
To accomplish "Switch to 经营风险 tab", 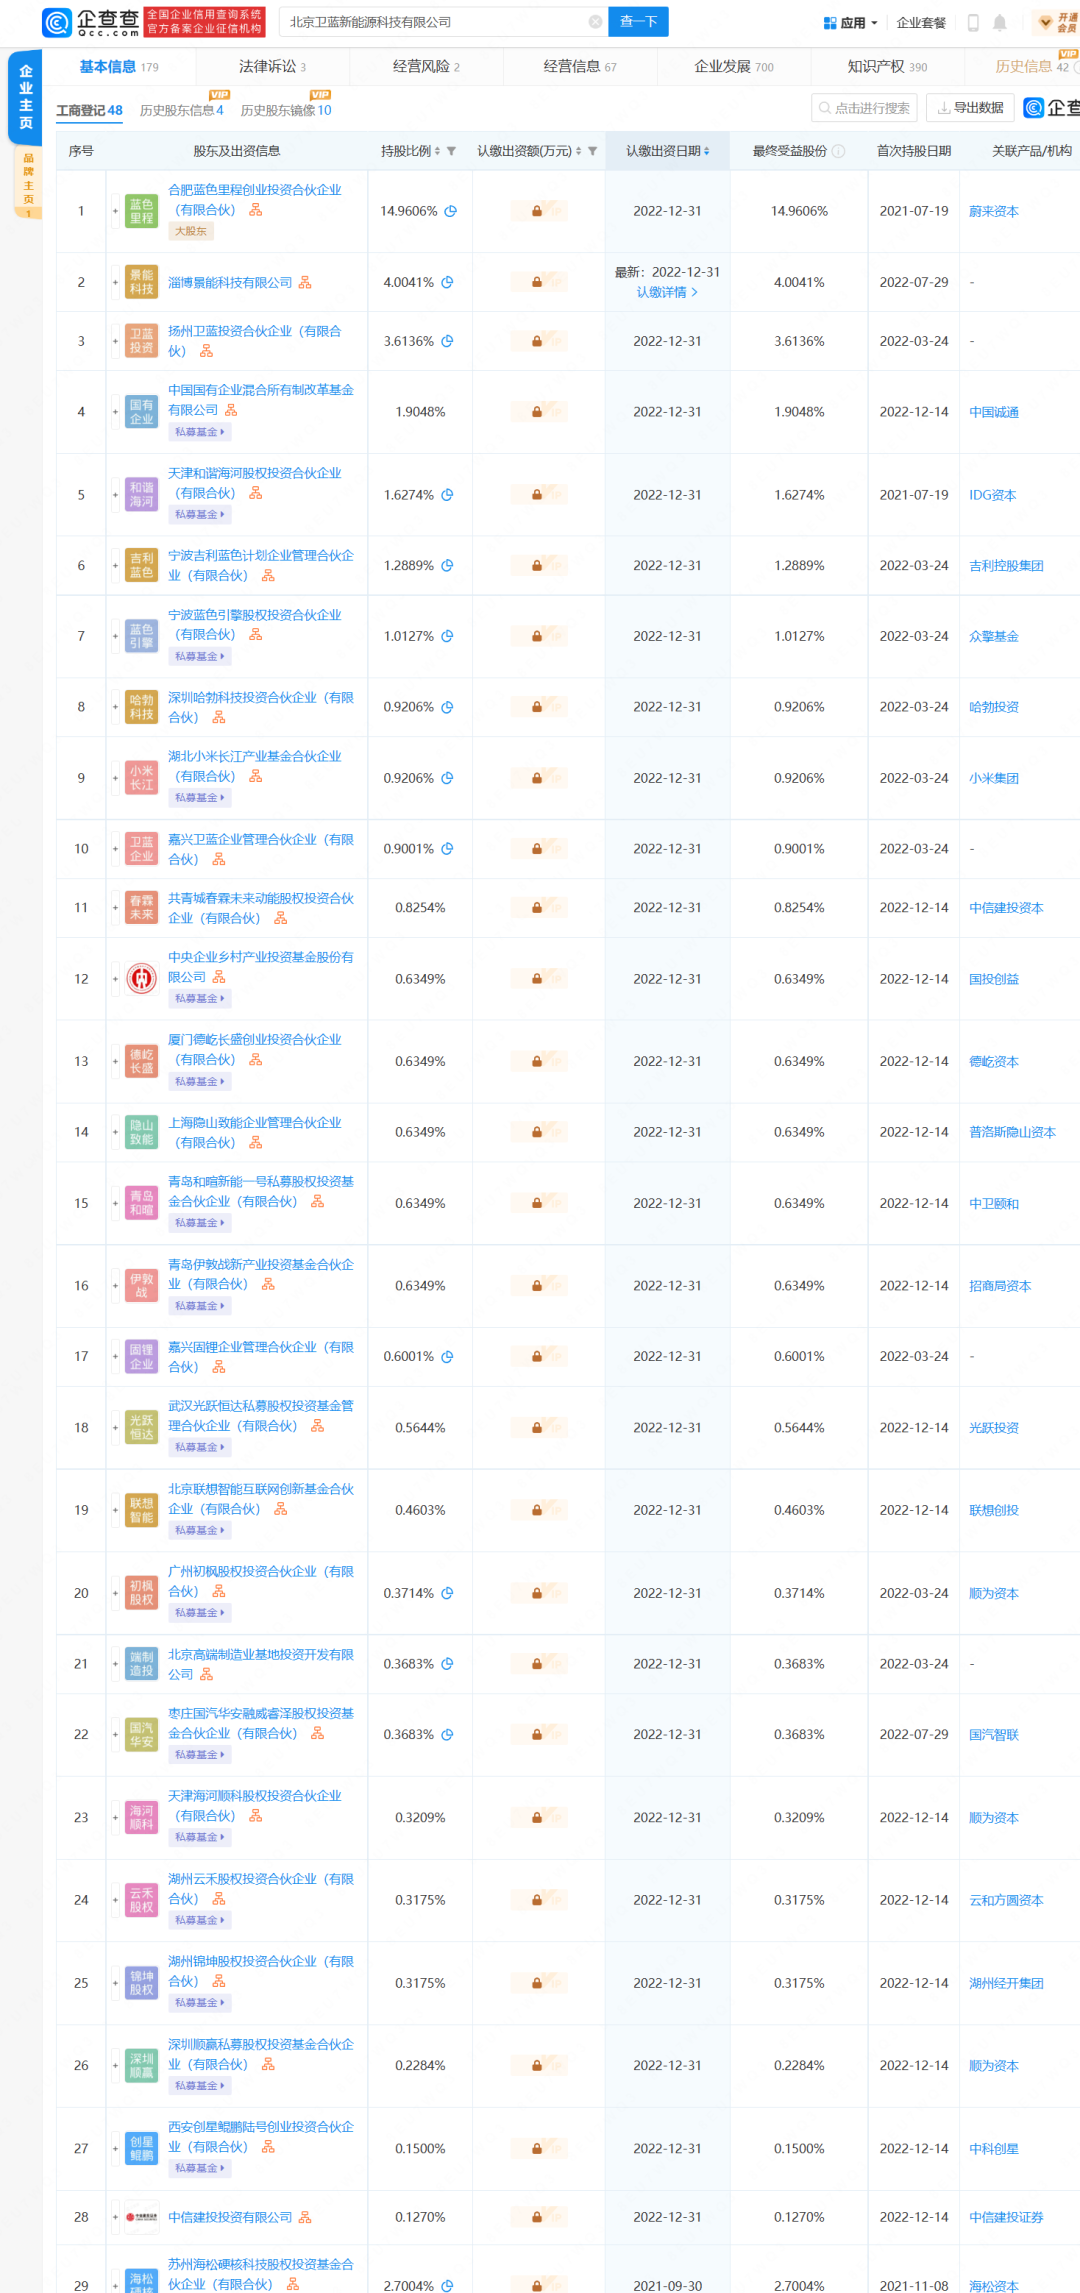I will tap(426, 67).
